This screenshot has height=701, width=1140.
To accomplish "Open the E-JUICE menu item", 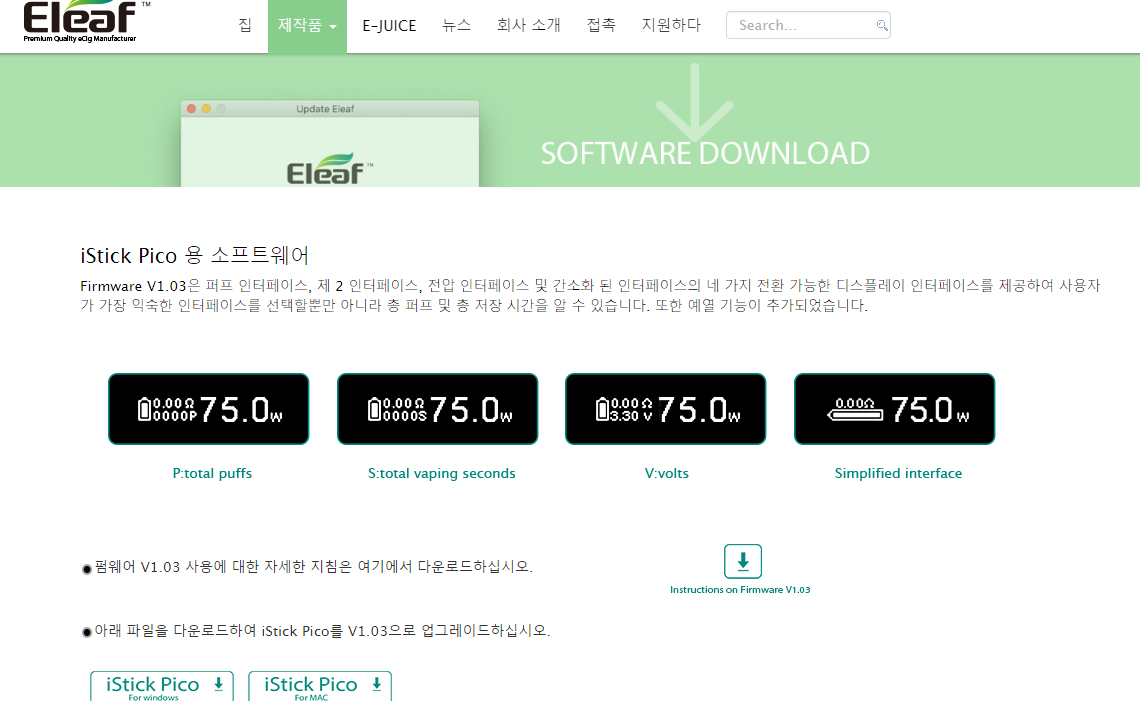I will click(389, 25).
